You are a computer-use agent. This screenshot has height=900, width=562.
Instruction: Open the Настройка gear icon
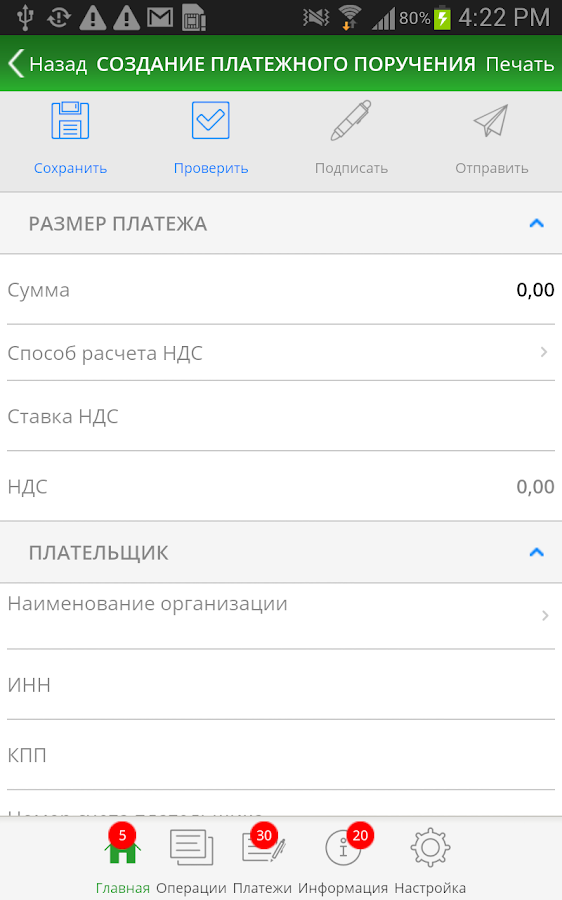click(430, 858)
